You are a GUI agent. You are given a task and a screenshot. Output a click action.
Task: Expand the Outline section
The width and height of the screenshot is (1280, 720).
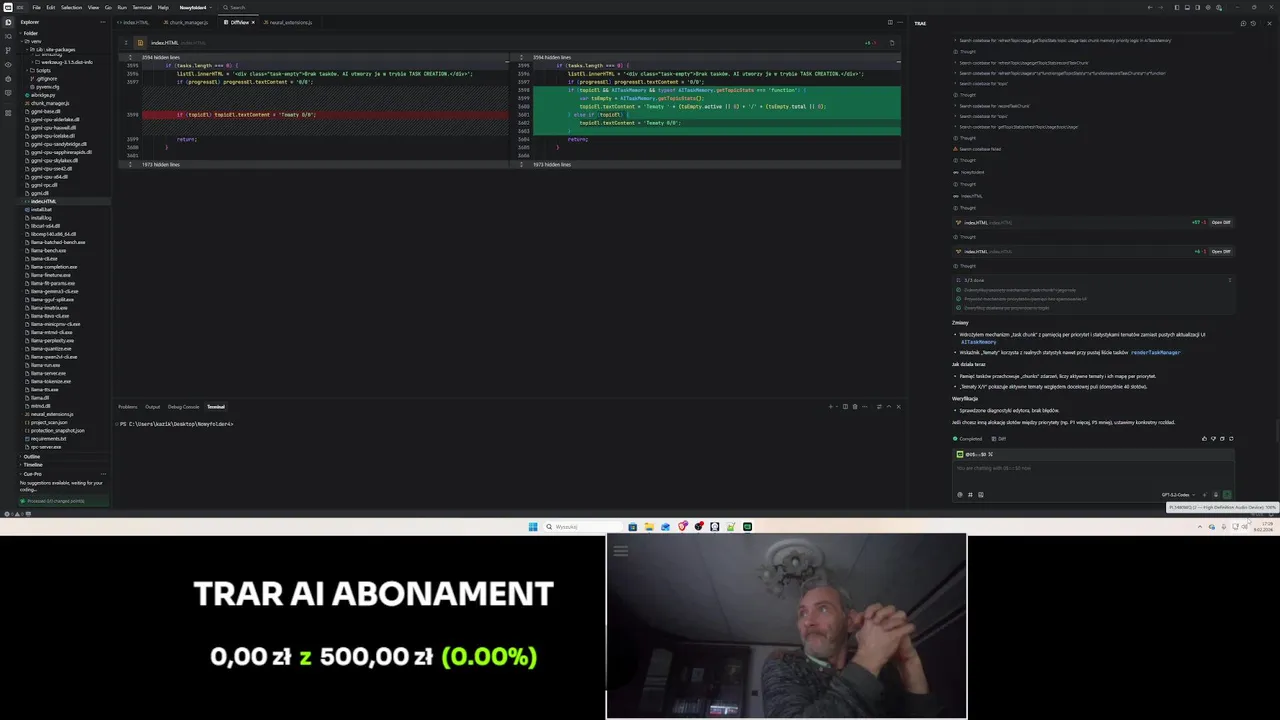point(32,457)
